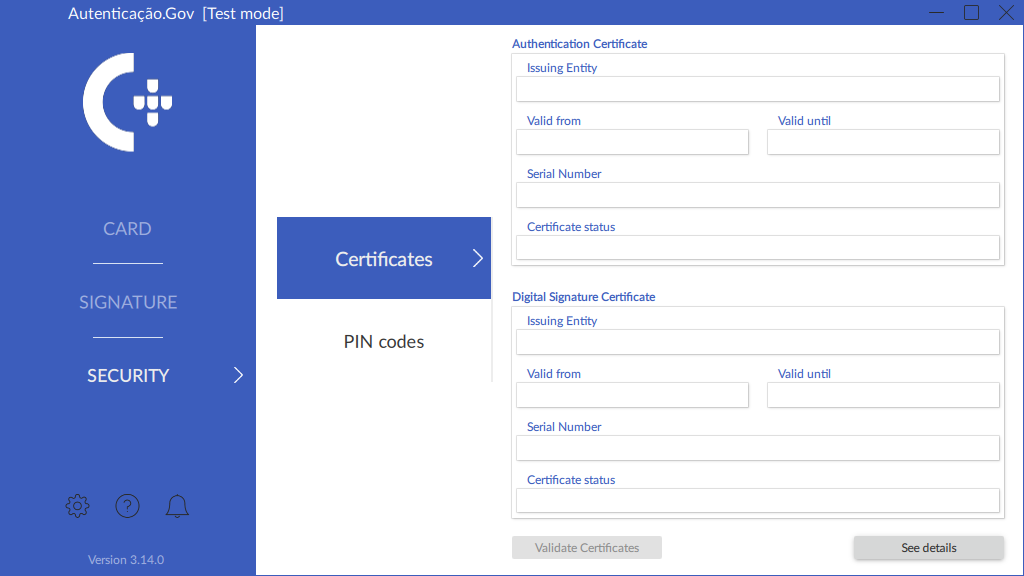Click Authentication Certificate Serial Number field
1024x576 pixels.
tap(757, 195)
